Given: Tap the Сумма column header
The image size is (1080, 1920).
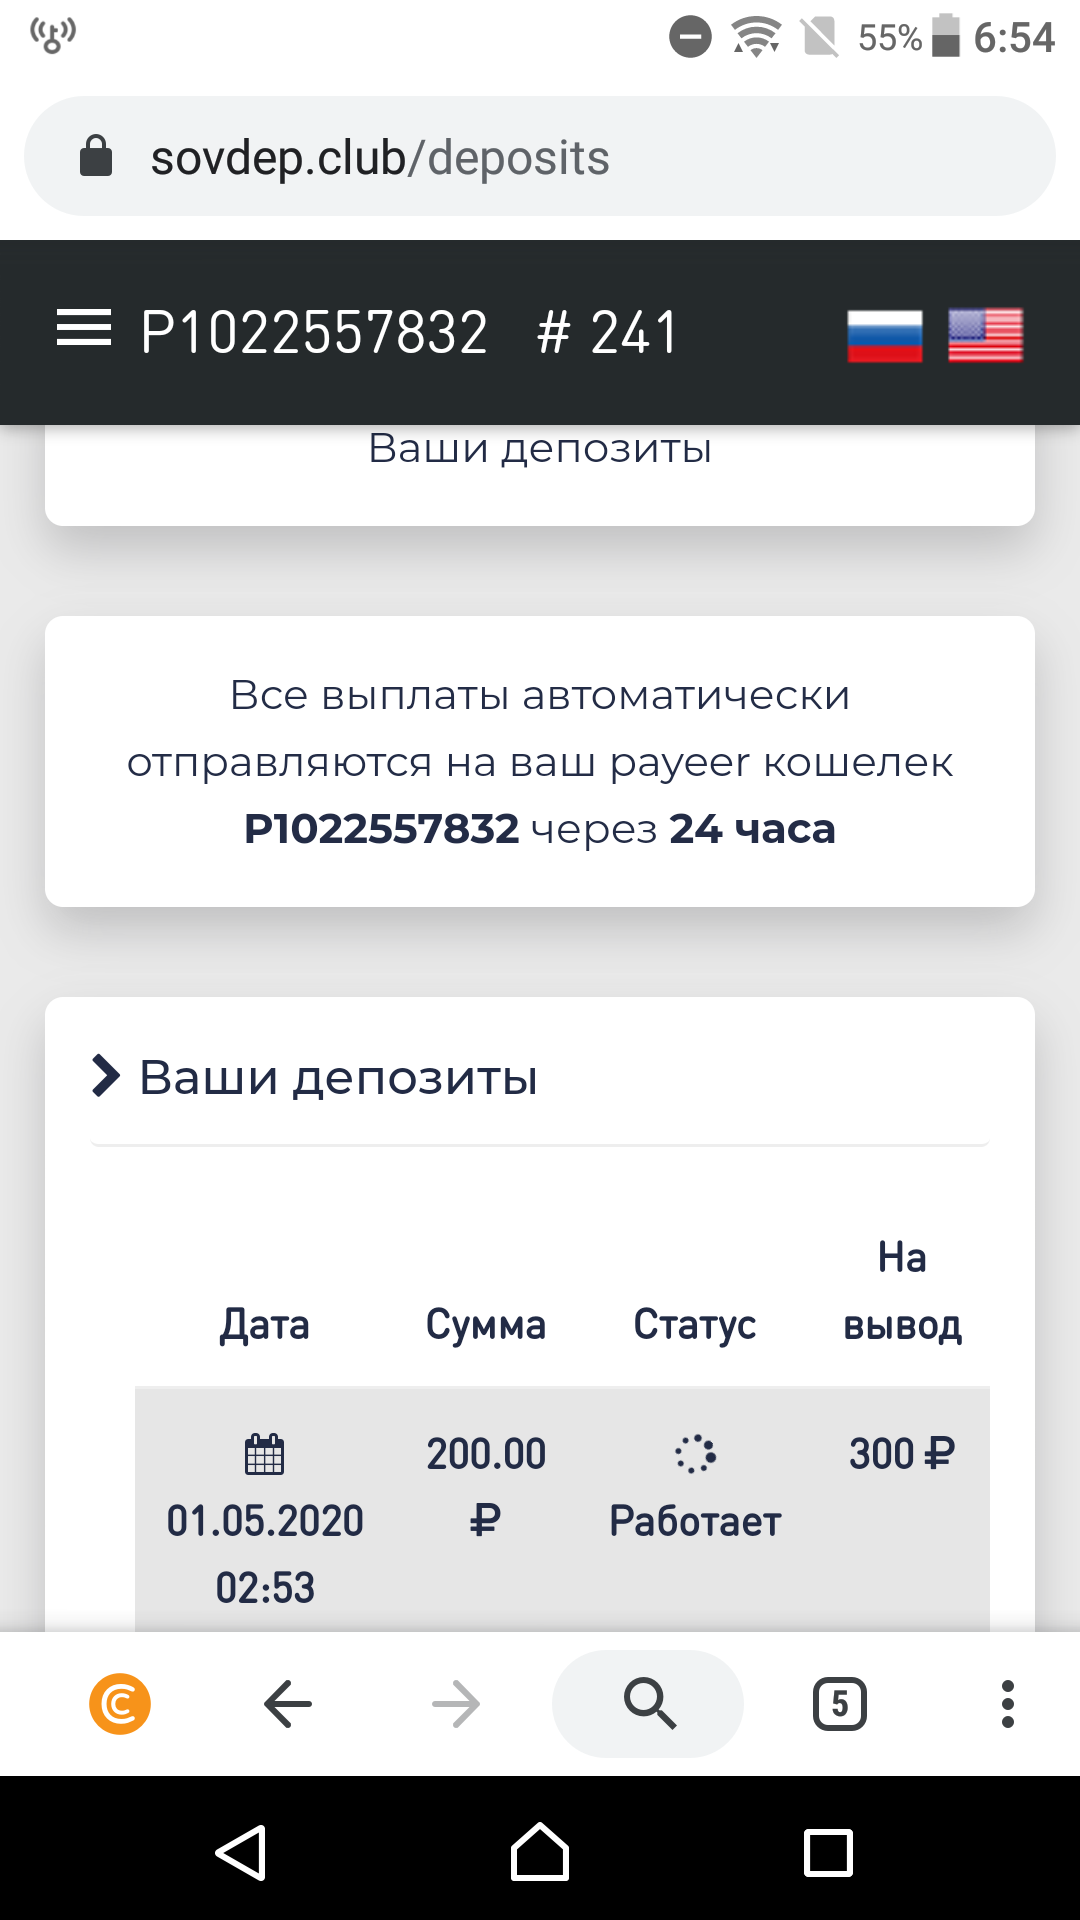Looking at the screenshot, I should tap(486, 1324).
